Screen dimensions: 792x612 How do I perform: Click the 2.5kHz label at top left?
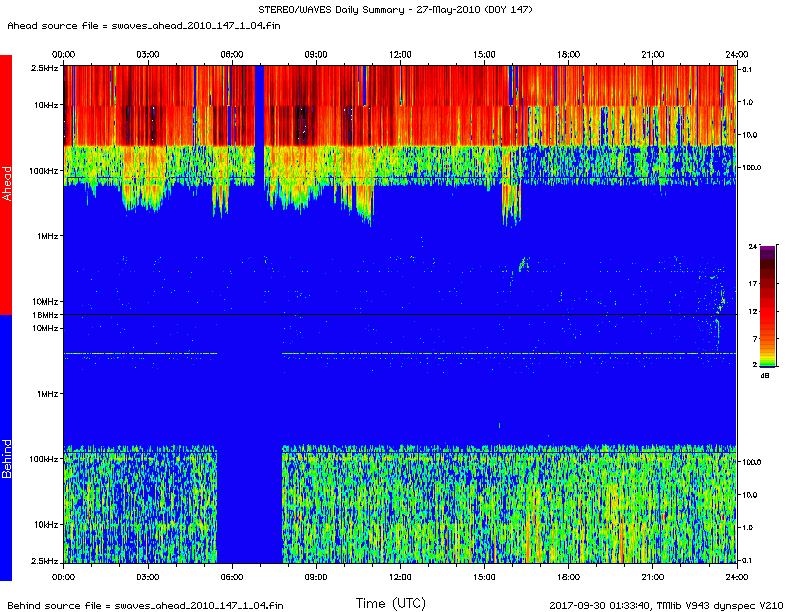[45, 68]
